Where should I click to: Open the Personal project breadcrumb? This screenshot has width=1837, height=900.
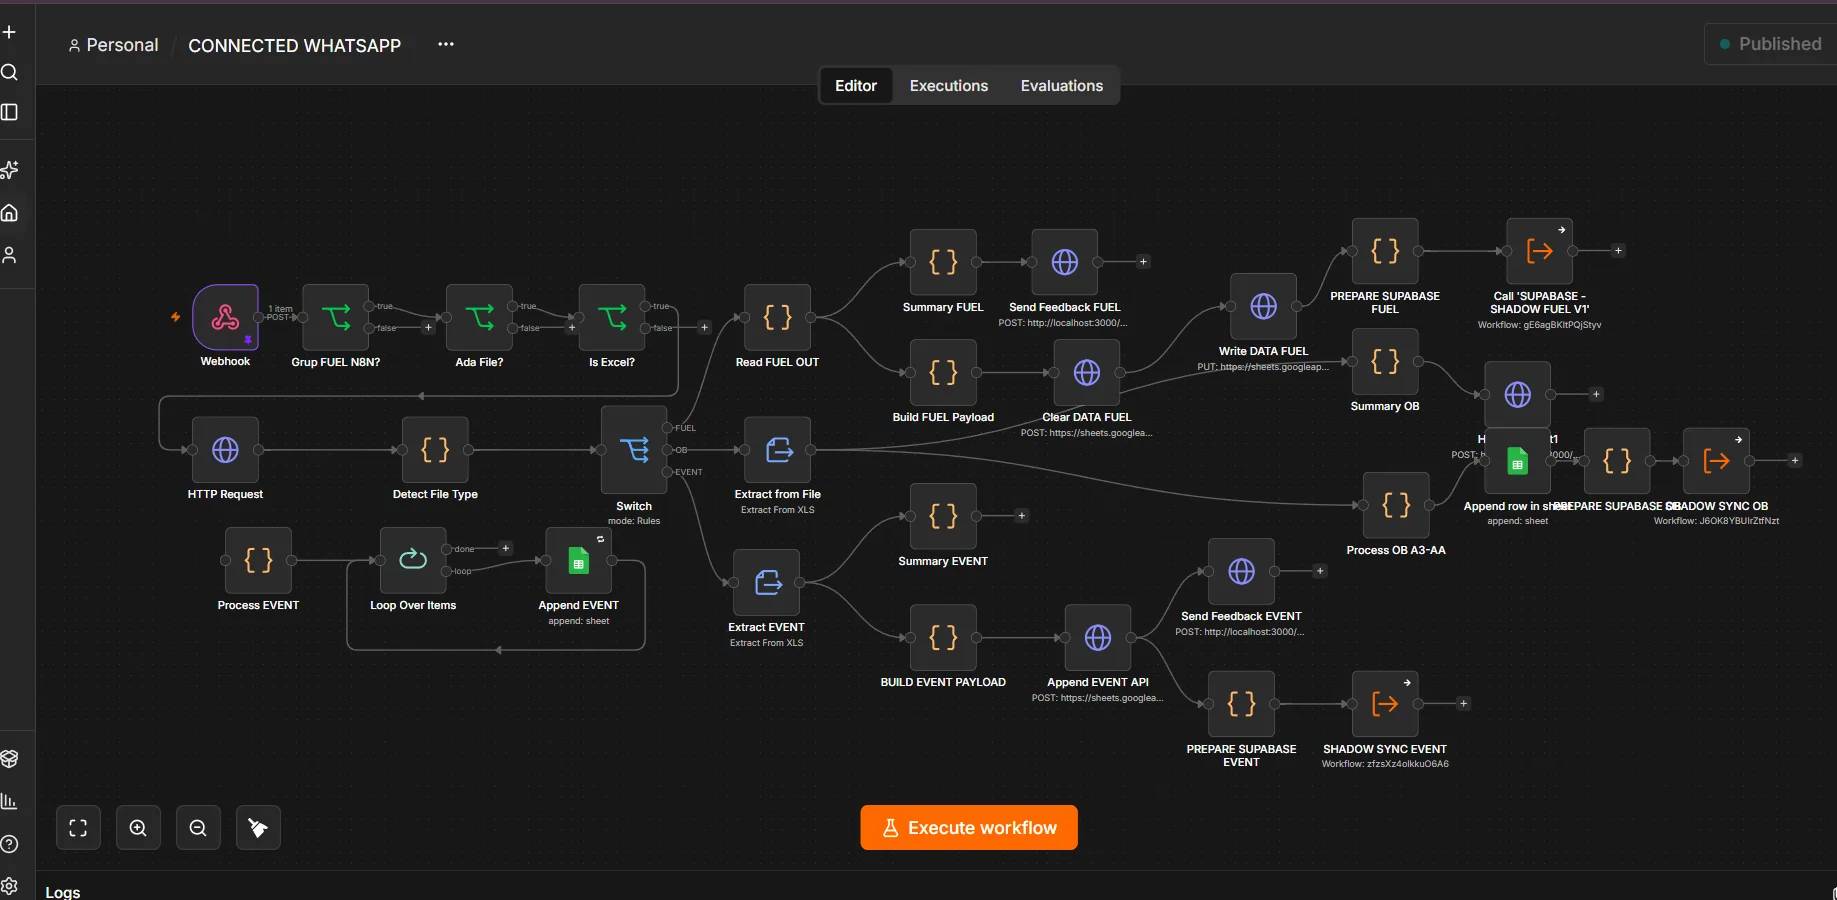(x=113, y=45)
